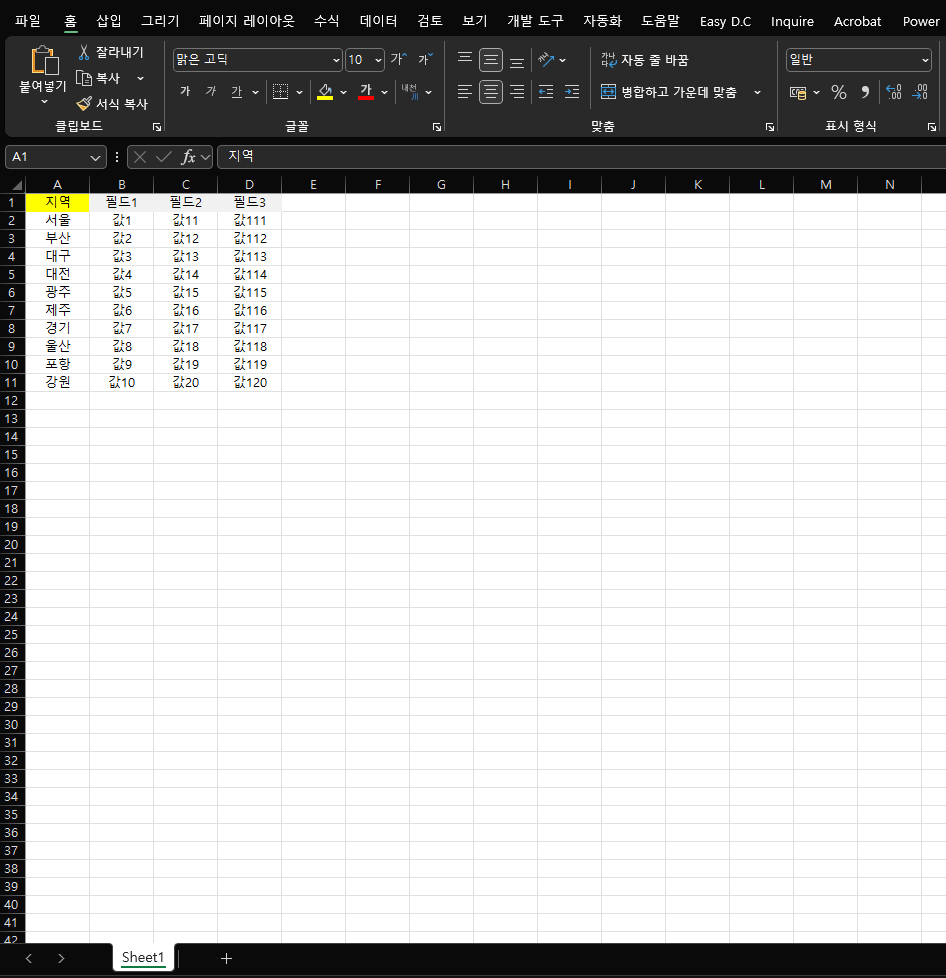Expand the number format dropdown (일반)

[x=924, y=60]
